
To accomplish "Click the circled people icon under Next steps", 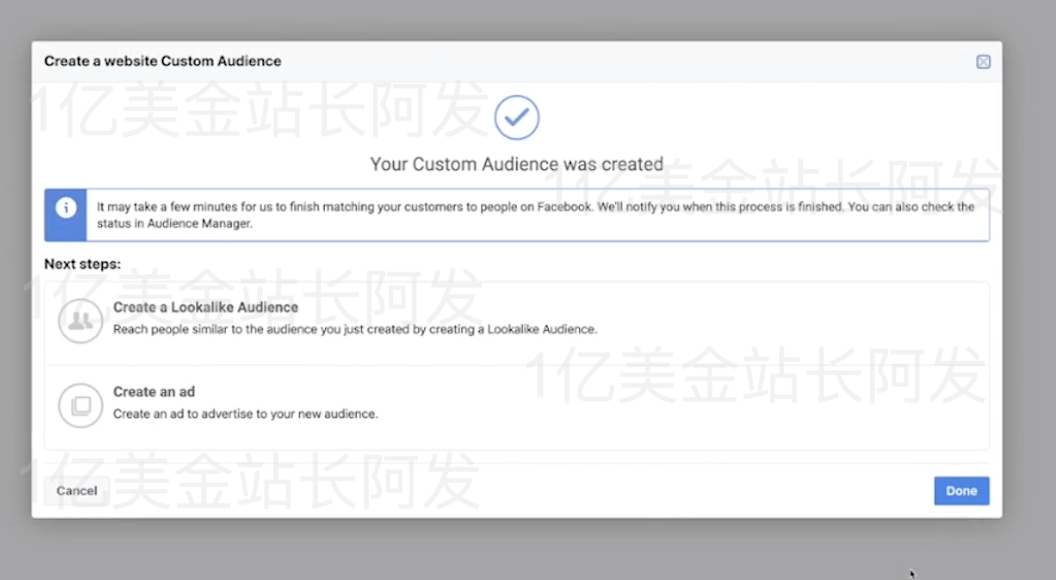I will (80, 320).
